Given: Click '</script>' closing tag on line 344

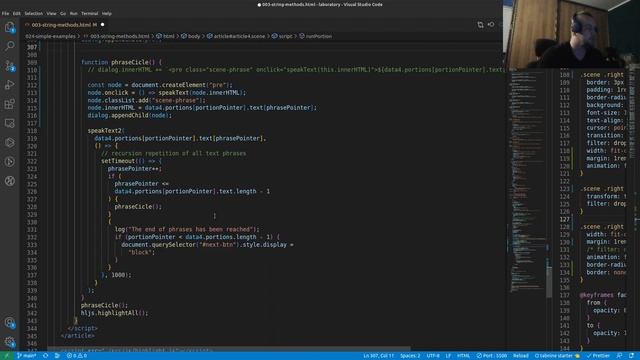Looking at the screenshot, I should pos(83,328).
